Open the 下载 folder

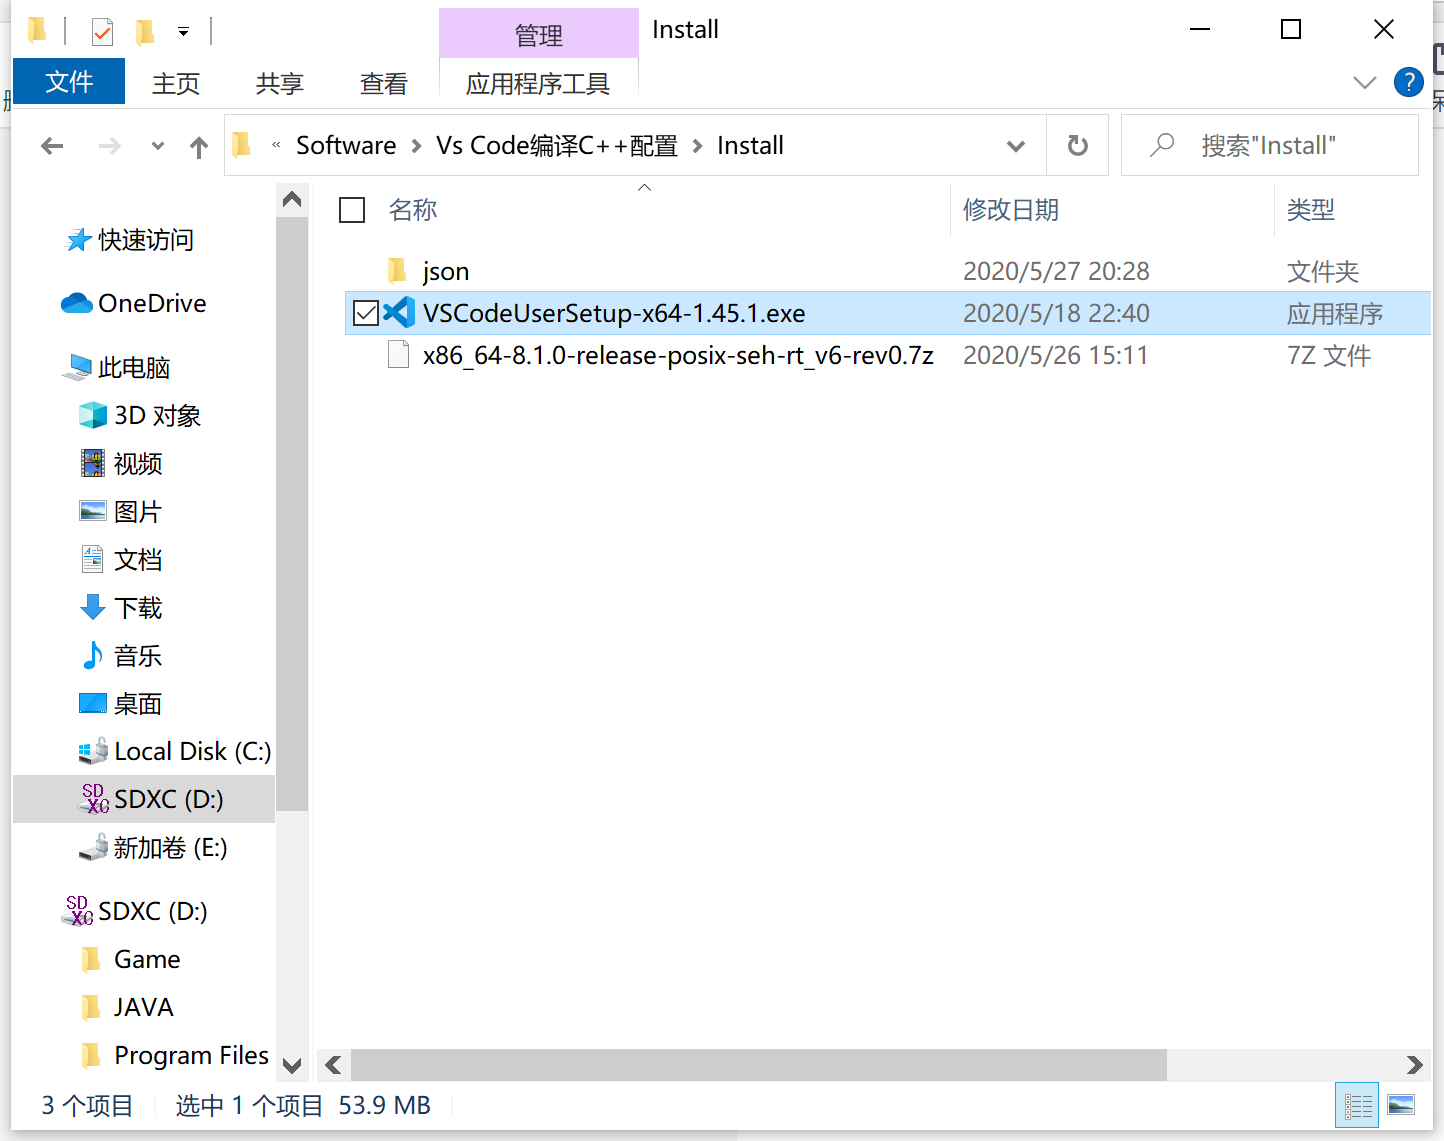138,607
